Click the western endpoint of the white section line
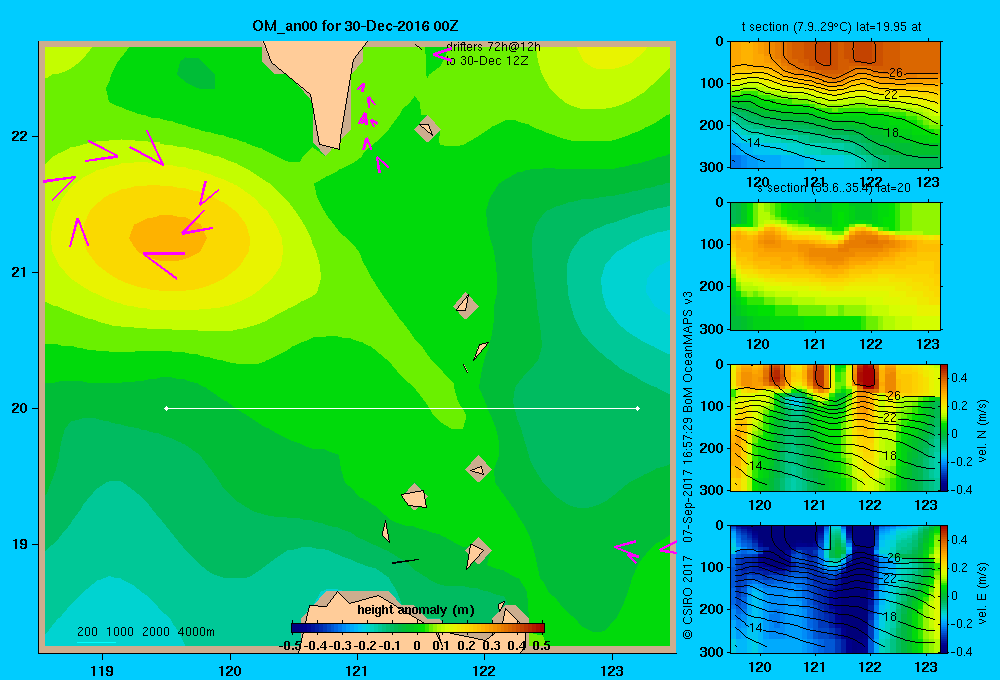 coord(166,408)
